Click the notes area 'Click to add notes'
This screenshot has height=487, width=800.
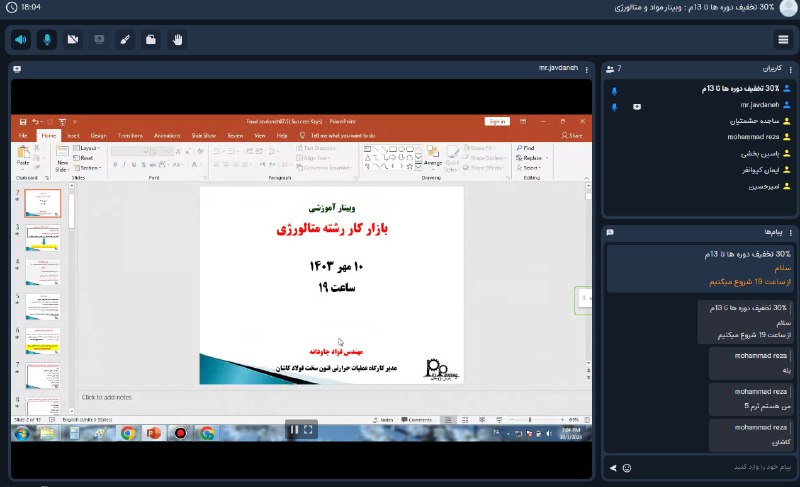coord(107,397)
